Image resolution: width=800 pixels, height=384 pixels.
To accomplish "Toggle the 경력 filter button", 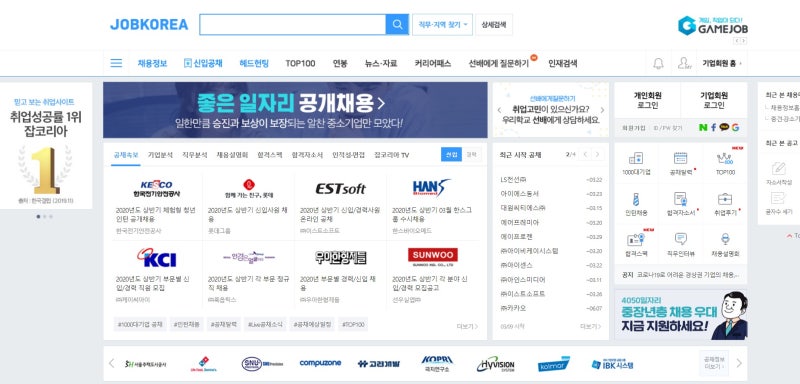I will 471,155.
